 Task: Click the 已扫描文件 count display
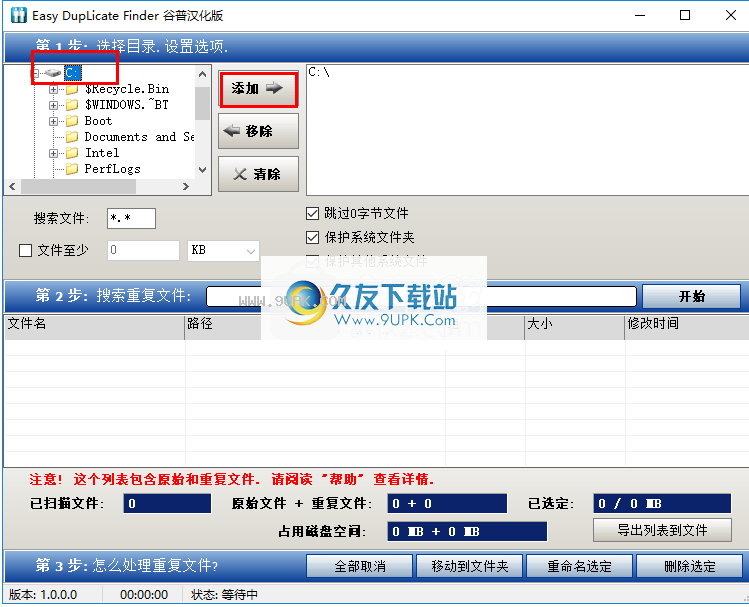coord(167,503)
